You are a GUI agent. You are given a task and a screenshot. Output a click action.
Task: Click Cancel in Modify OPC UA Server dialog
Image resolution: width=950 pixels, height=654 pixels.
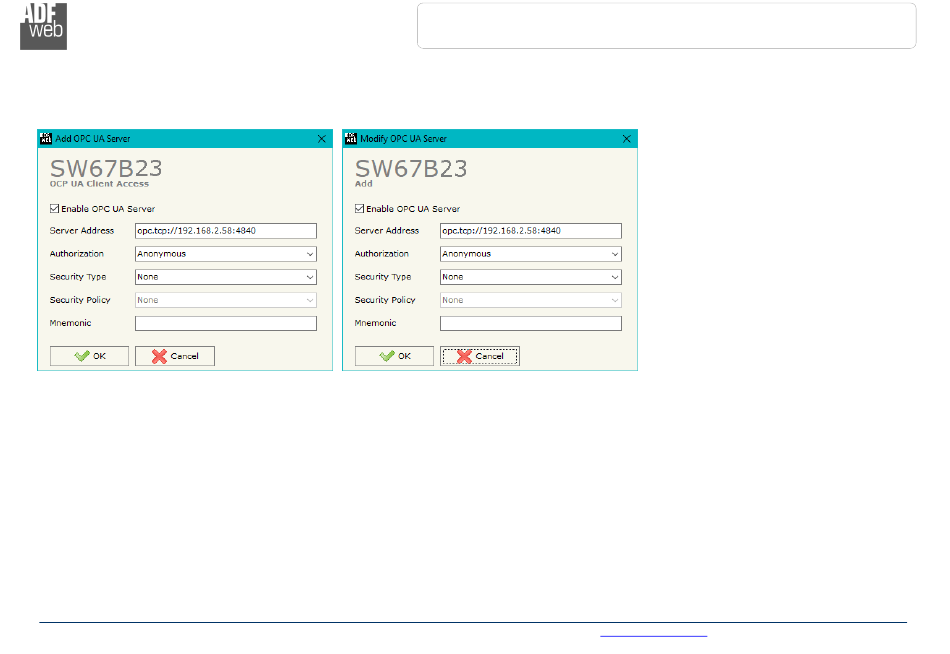[x=480, y=356]
